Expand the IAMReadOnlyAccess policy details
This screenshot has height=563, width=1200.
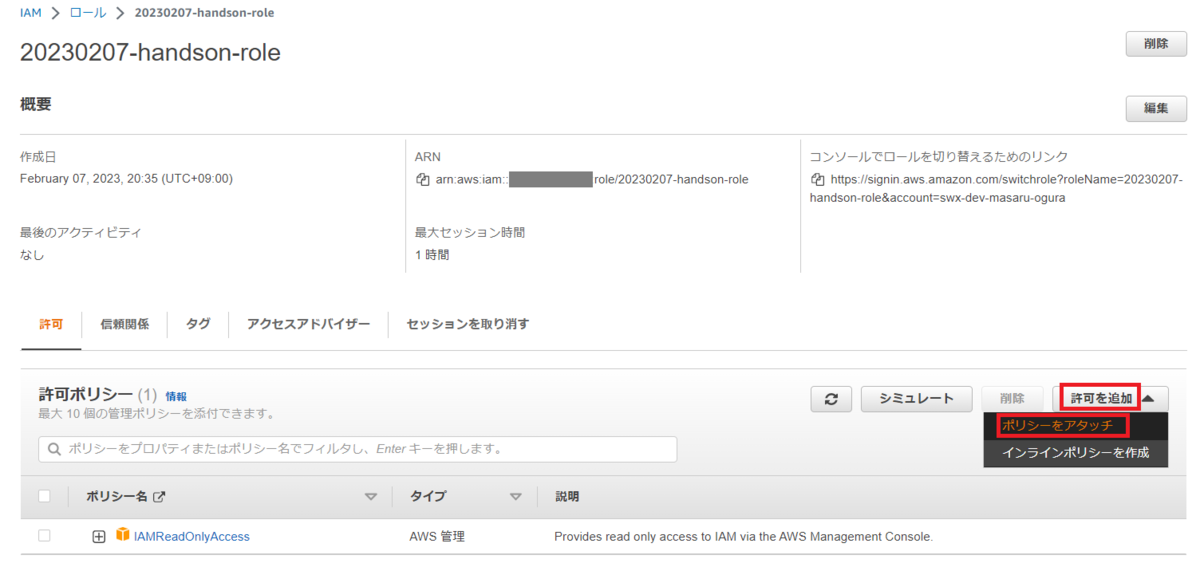tap(99, 537)
